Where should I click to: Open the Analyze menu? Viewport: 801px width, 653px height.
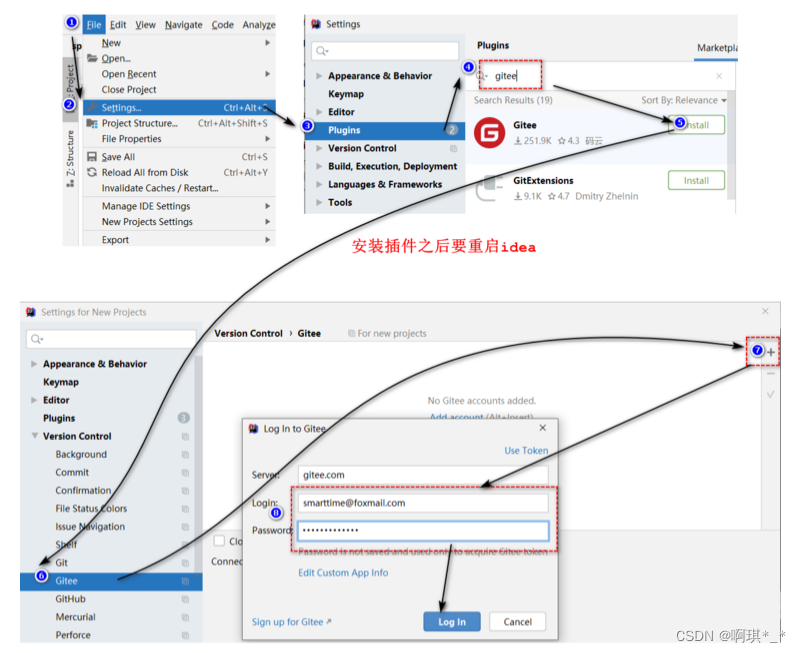tap(258, 25)
